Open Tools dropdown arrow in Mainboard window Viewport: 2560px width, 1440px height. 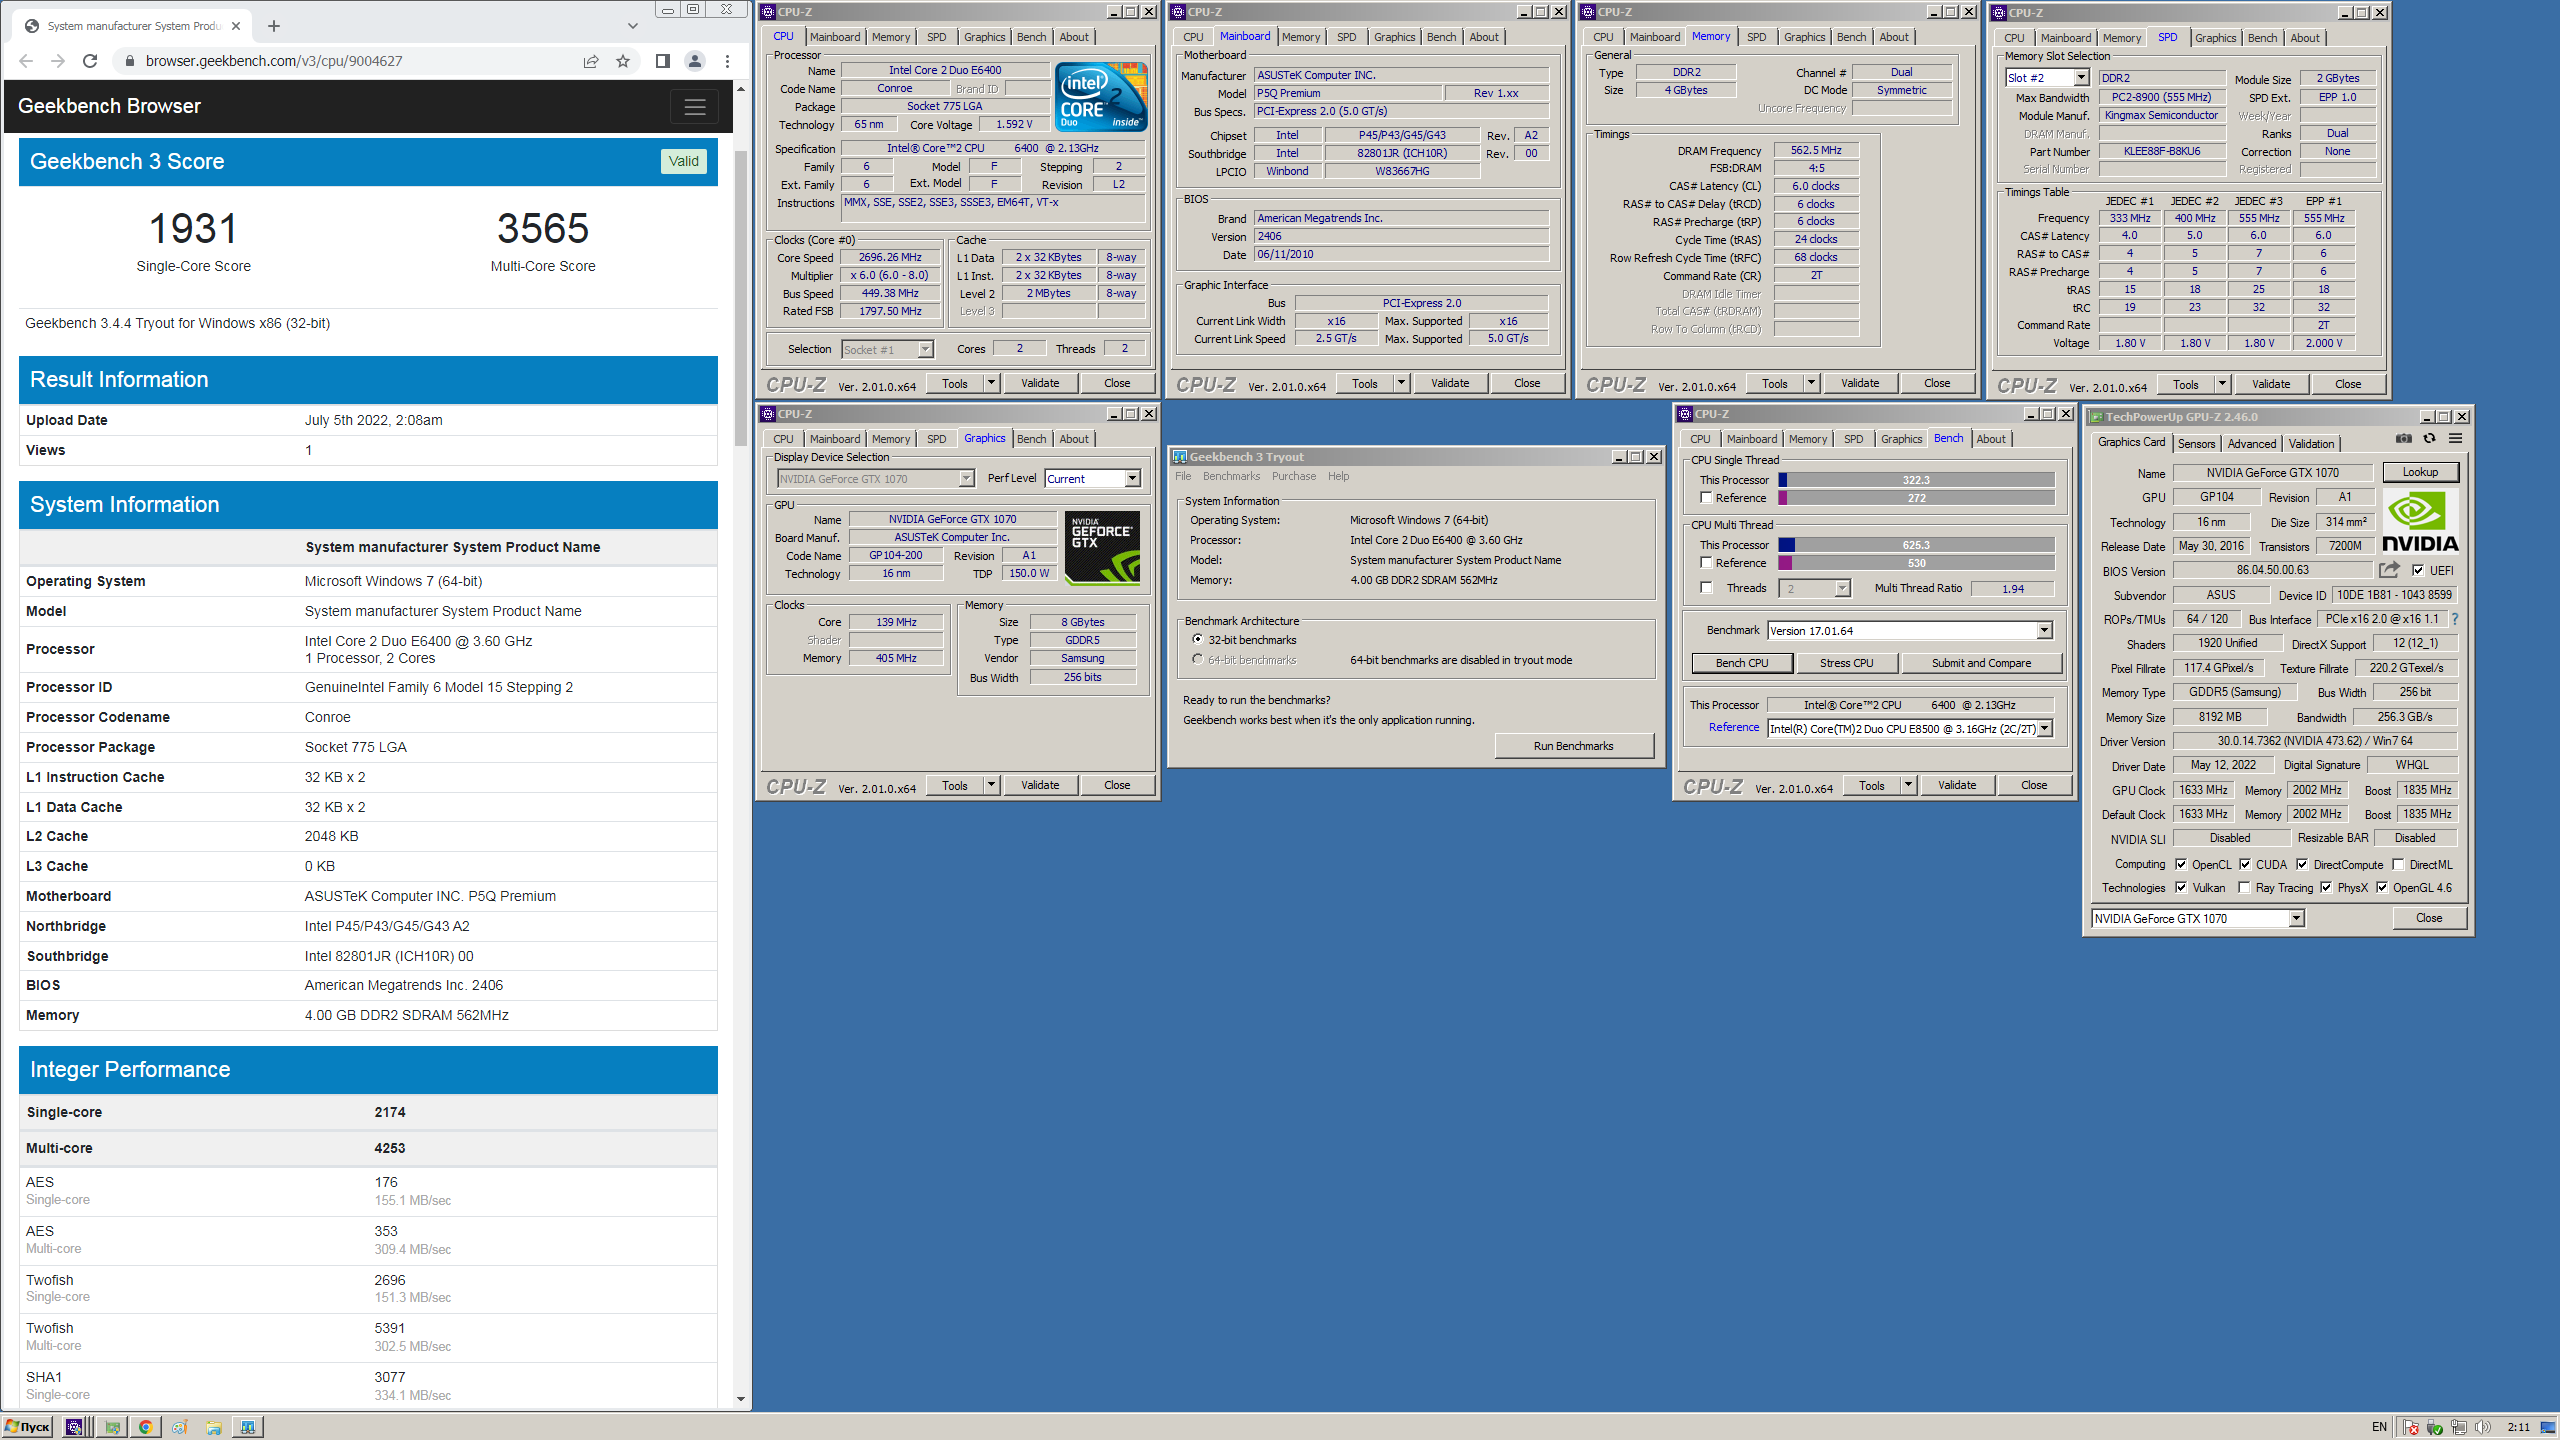[x=1401, y=383]
